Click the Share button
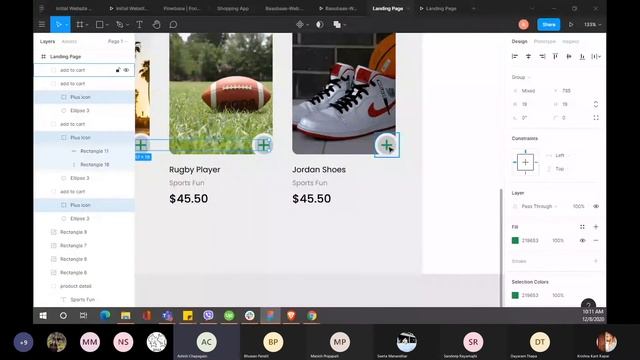Screen dimensions: 640x360 click(549, 24)
